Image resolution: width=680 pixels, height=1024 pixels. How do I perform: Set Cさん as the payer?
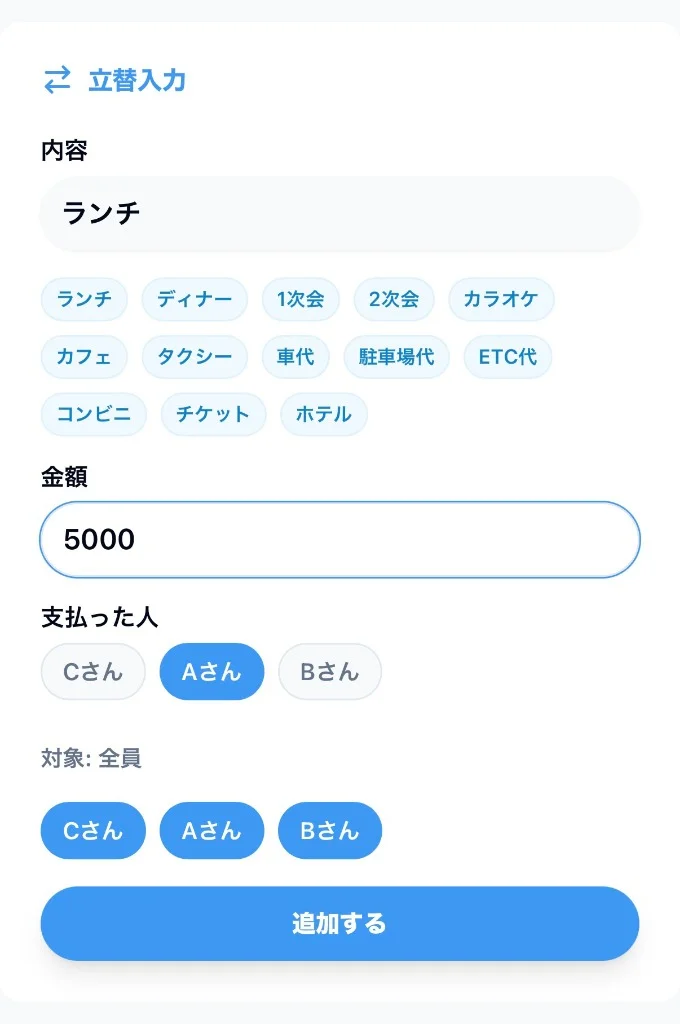coord(92,671)
